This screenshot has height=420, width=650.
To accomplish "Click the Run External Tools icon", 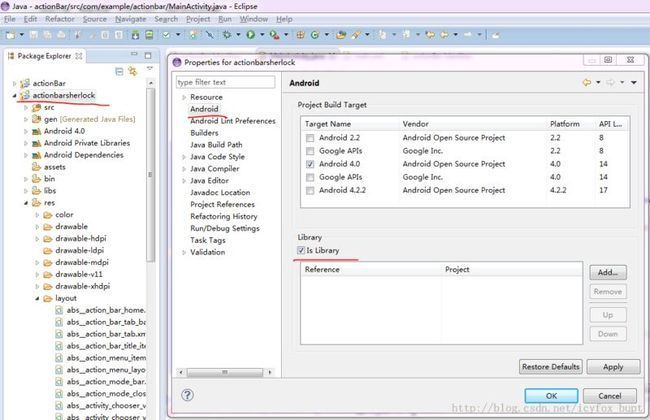I will point(274,35).
